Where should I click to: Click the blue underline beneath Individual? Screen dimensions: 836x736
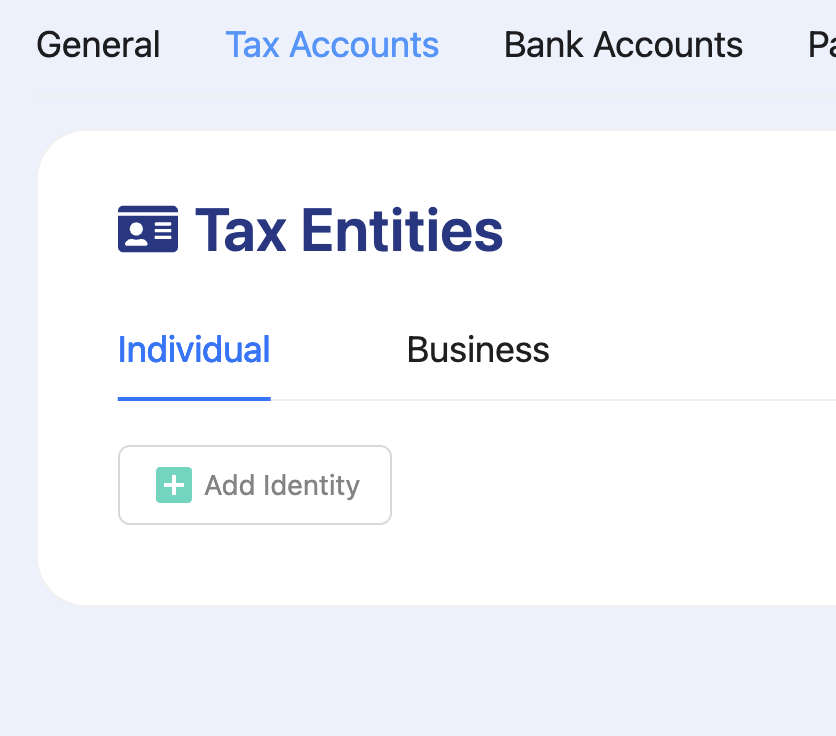point(194,398)
